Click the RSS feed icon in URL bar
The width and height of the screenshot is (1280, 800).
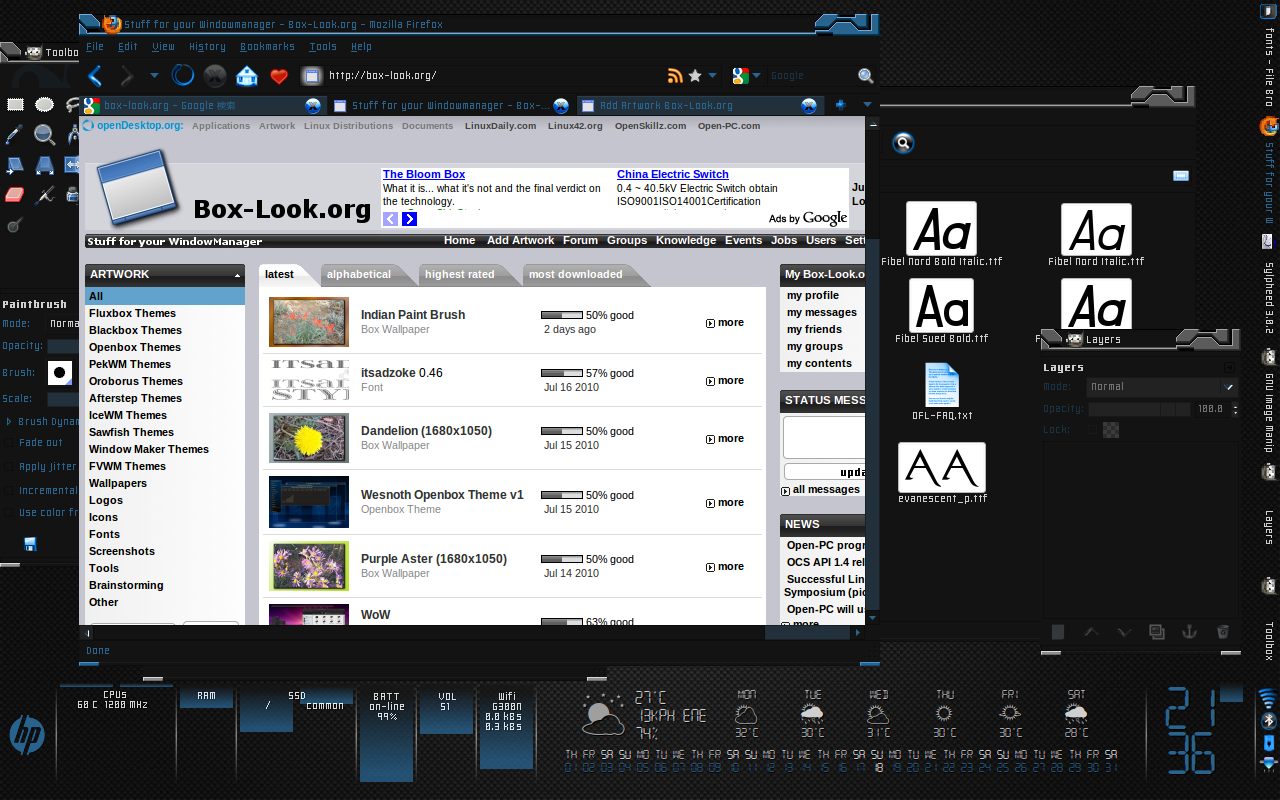(675, 76)
